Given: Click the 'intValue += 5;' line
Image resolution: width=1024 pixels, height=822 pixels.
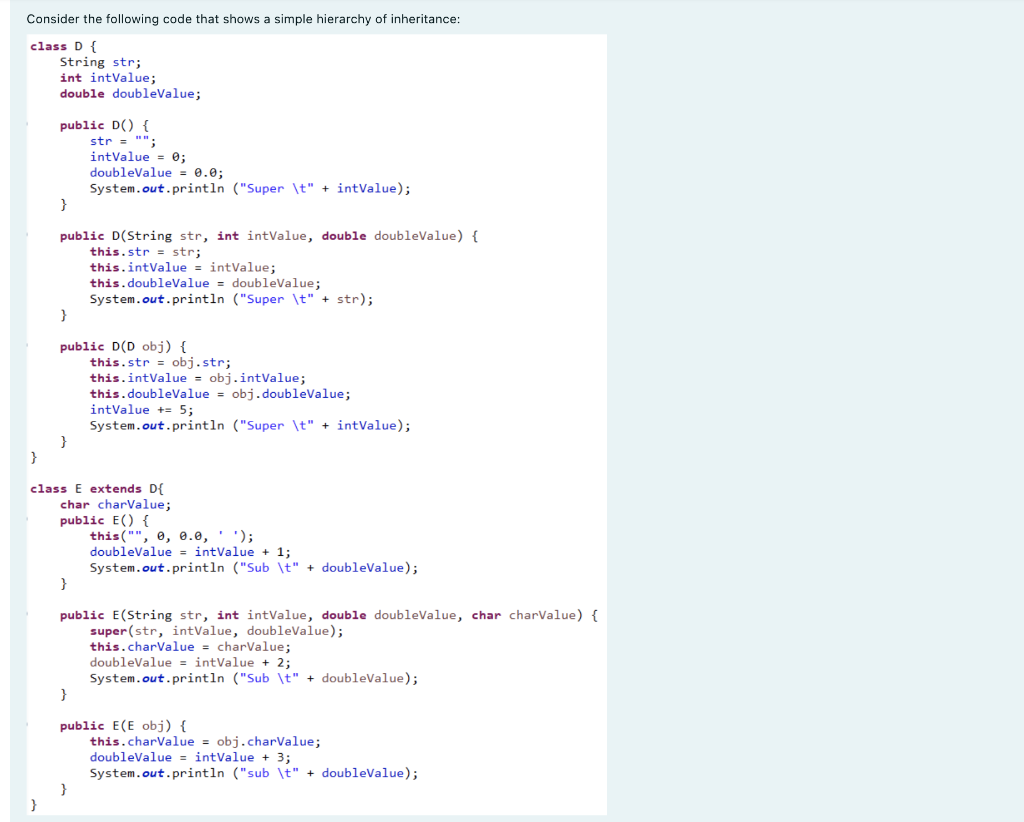Looking at the screenshot, I should 142,409.
